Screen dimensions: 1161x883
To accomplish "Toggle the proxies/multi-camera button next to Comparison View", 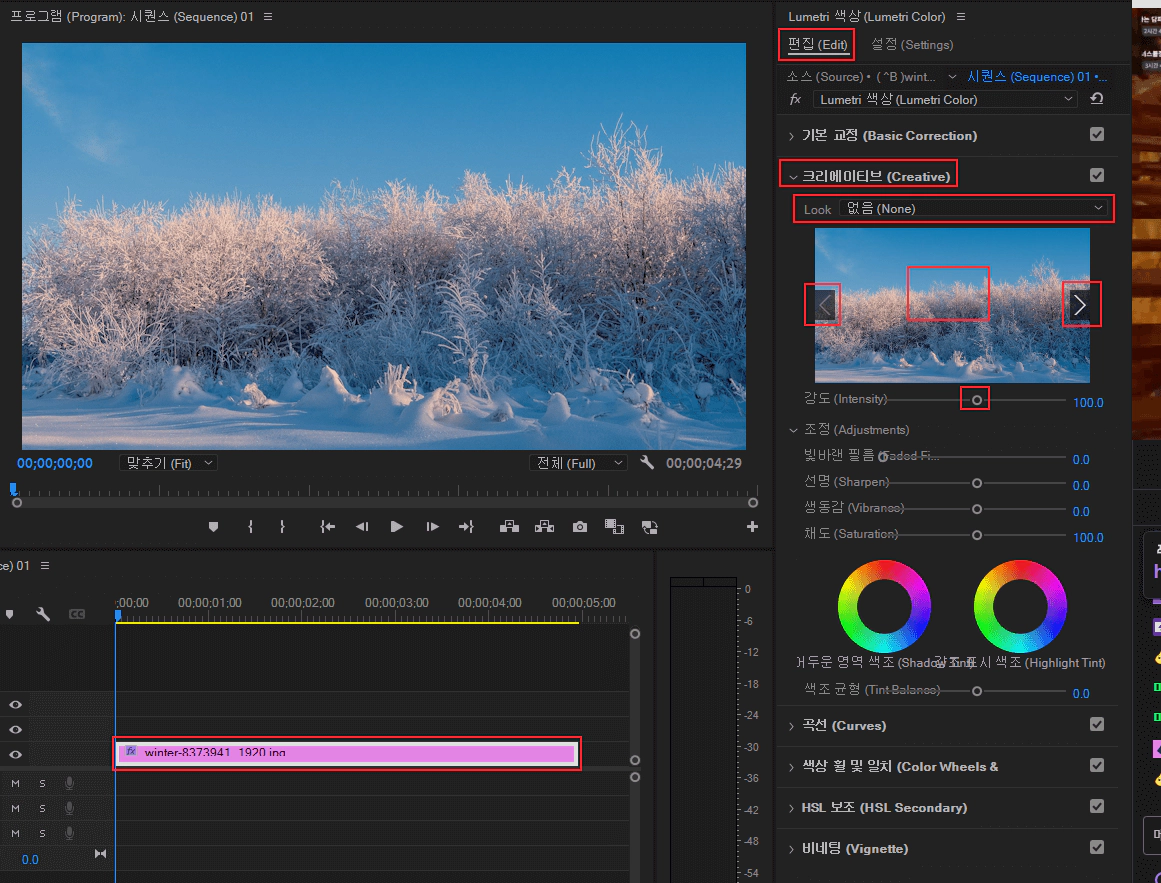I will point(649,527).
